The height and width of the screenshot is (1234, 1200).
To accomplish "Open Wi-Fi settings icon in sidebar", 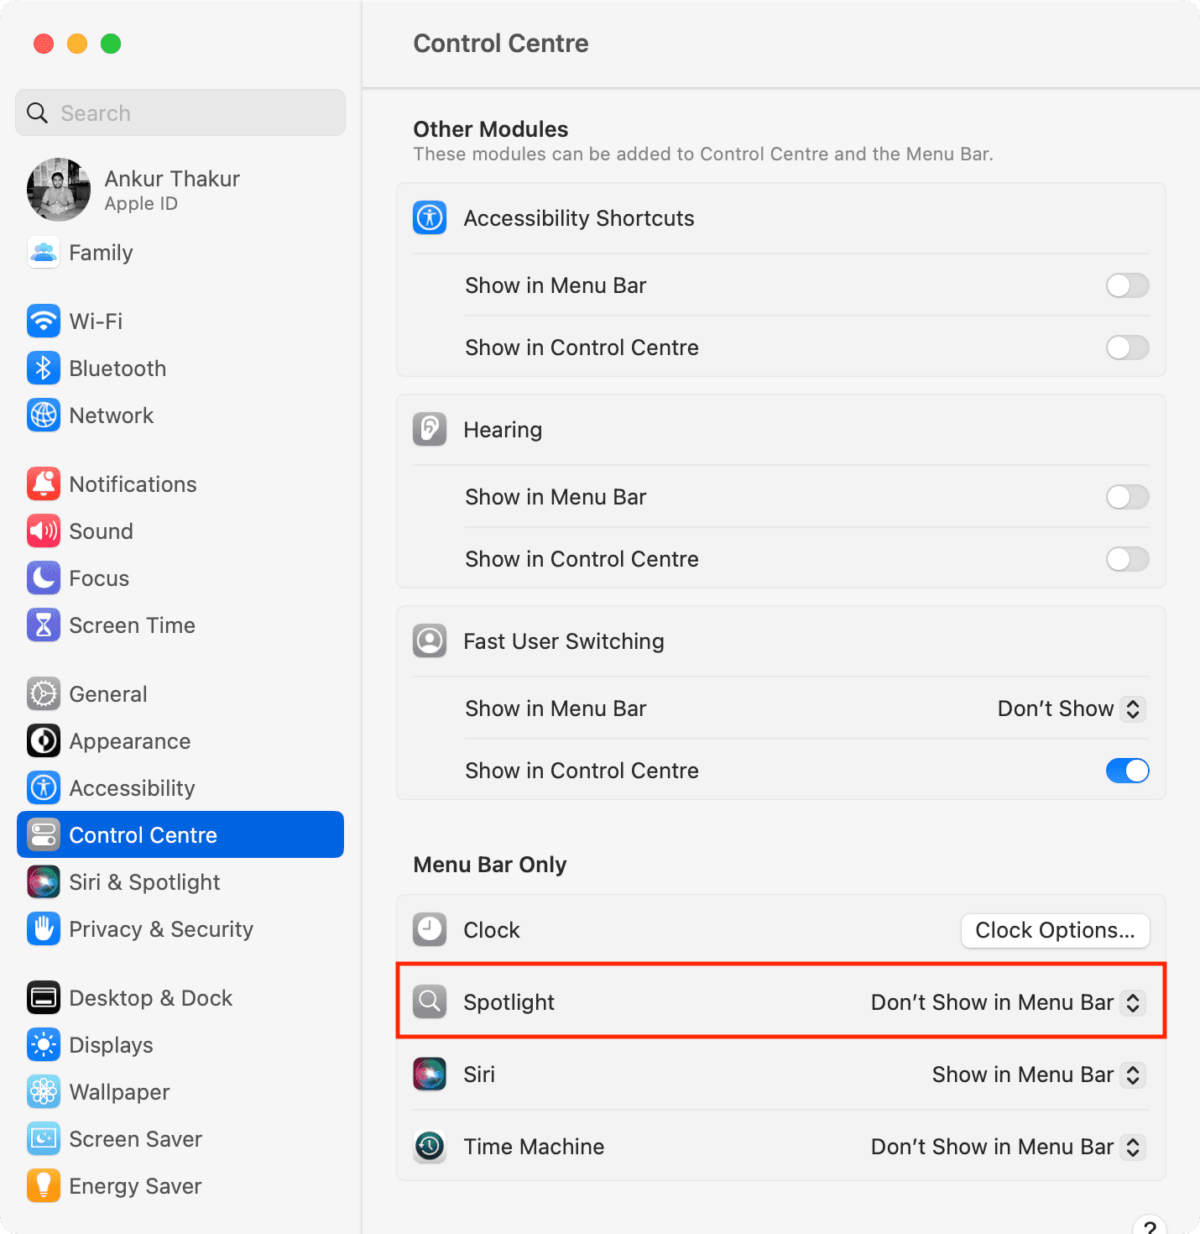I will 43,321.
